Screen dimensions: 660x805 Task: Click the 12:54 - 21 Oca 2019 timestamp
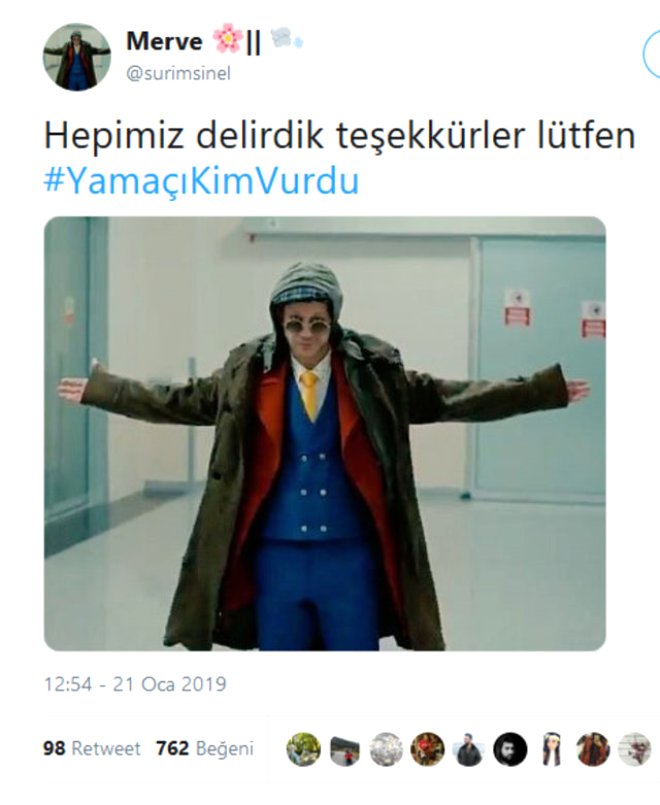(x=135, y=684)
